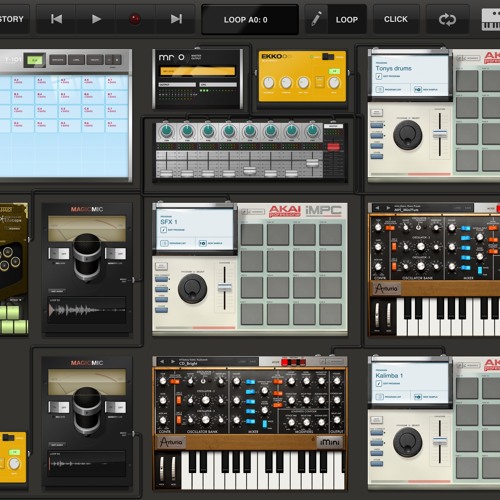Click the first knob on EKKO pedal
This screenshot has width=500, height=500.
[269, 83]
